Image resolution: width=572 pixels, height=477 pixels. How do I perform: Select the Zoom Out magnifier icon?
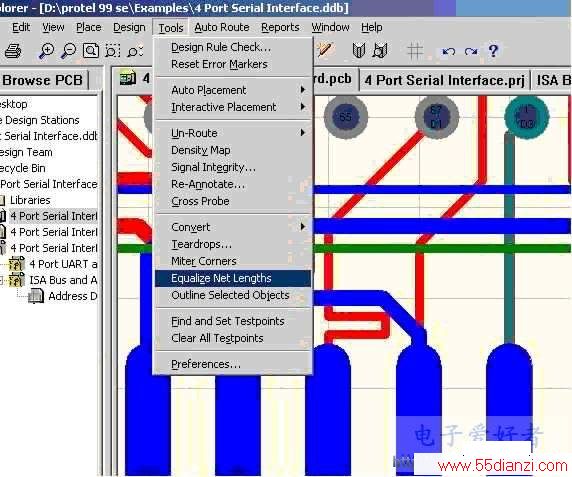click(x=68, y=51)
